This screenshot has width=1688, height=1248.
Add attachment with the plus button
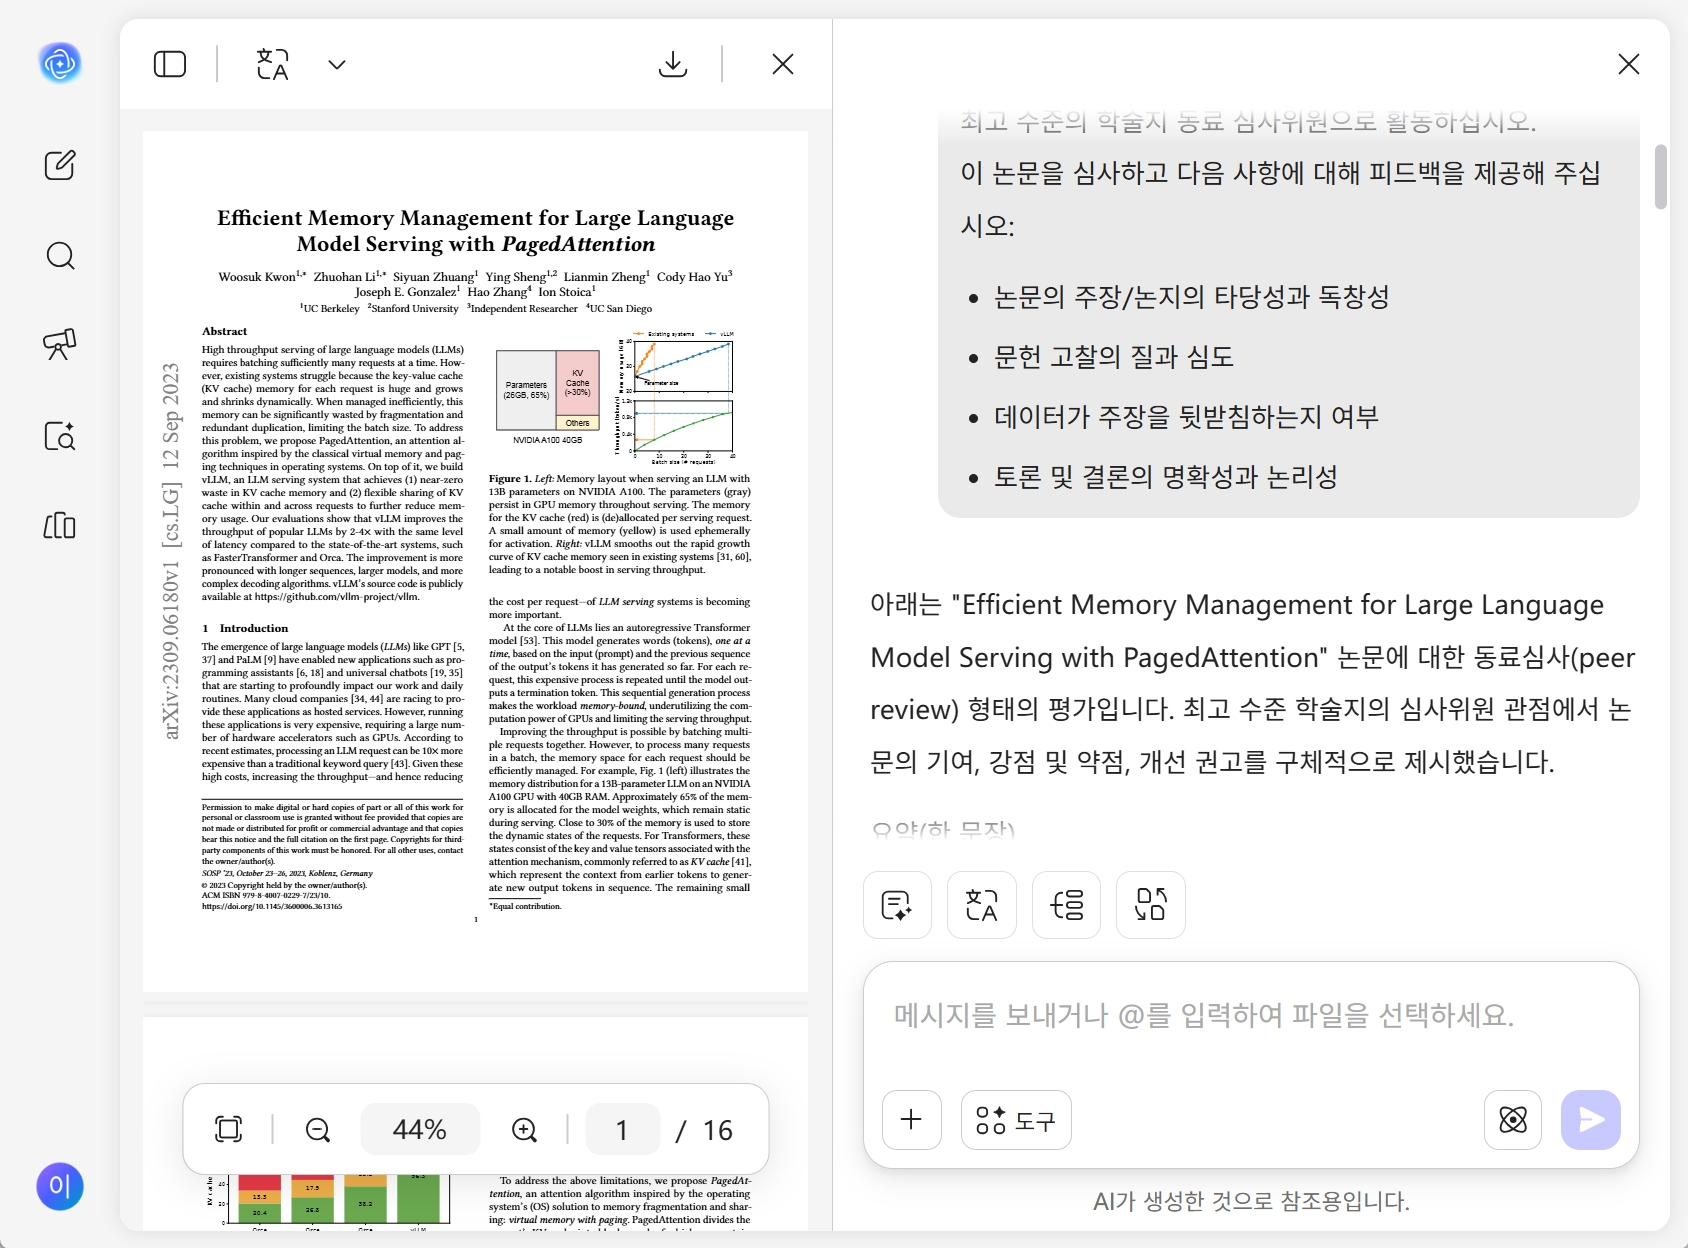912,1120
